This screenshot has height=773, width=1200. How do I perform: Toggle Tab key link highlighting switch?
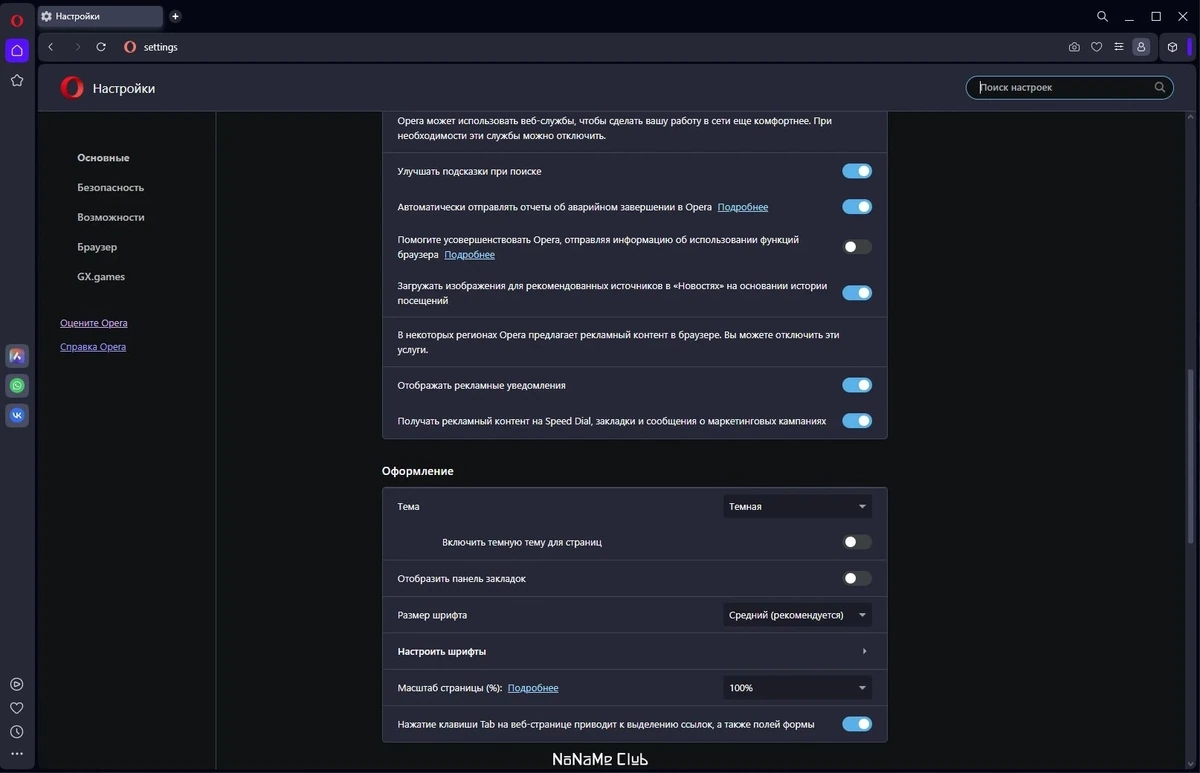(857, 724)
